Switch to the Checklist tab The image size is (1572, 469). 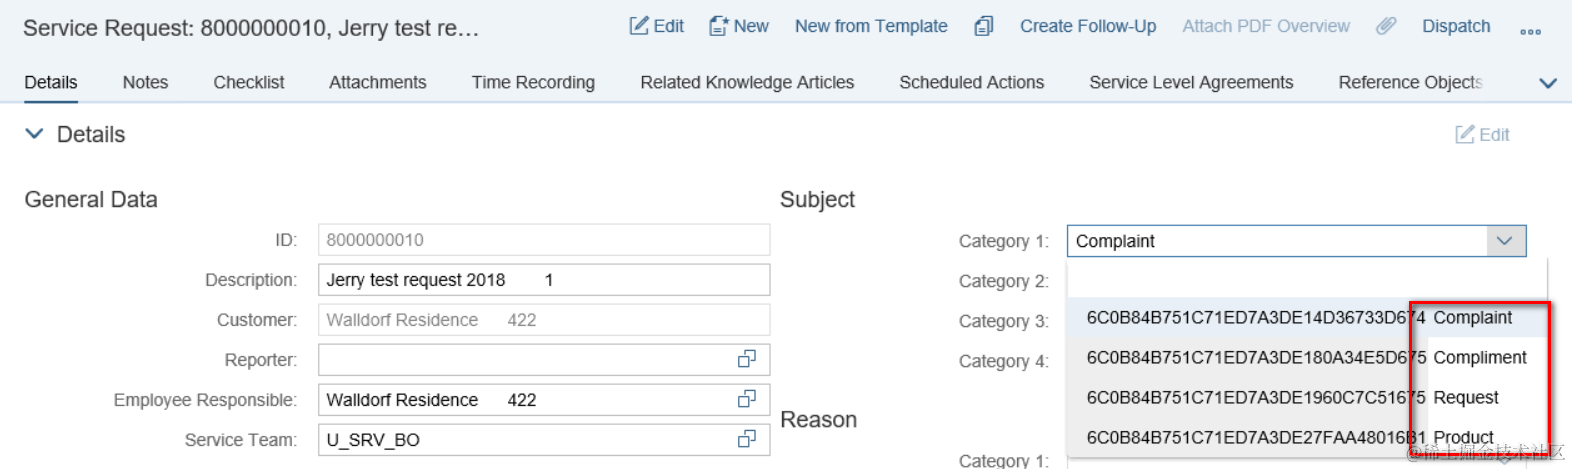point(248,82)
